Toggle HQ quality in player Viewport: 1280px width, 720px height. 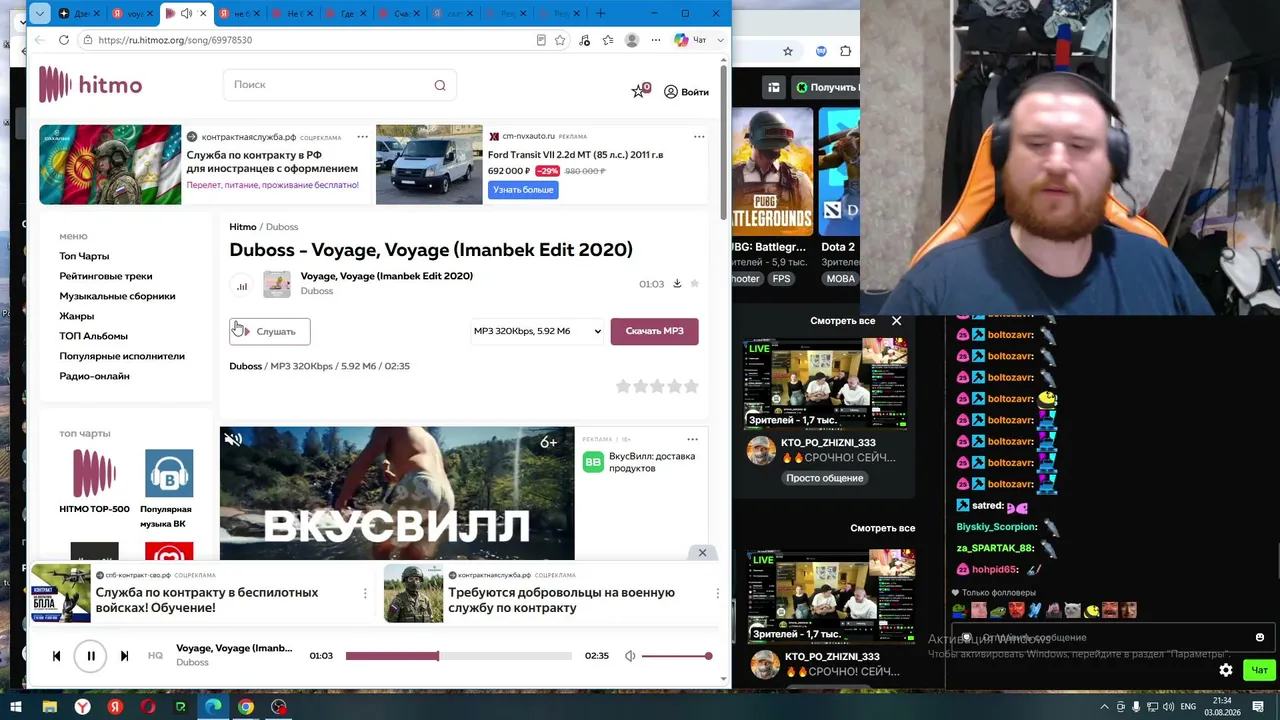[x=155, y=656]
